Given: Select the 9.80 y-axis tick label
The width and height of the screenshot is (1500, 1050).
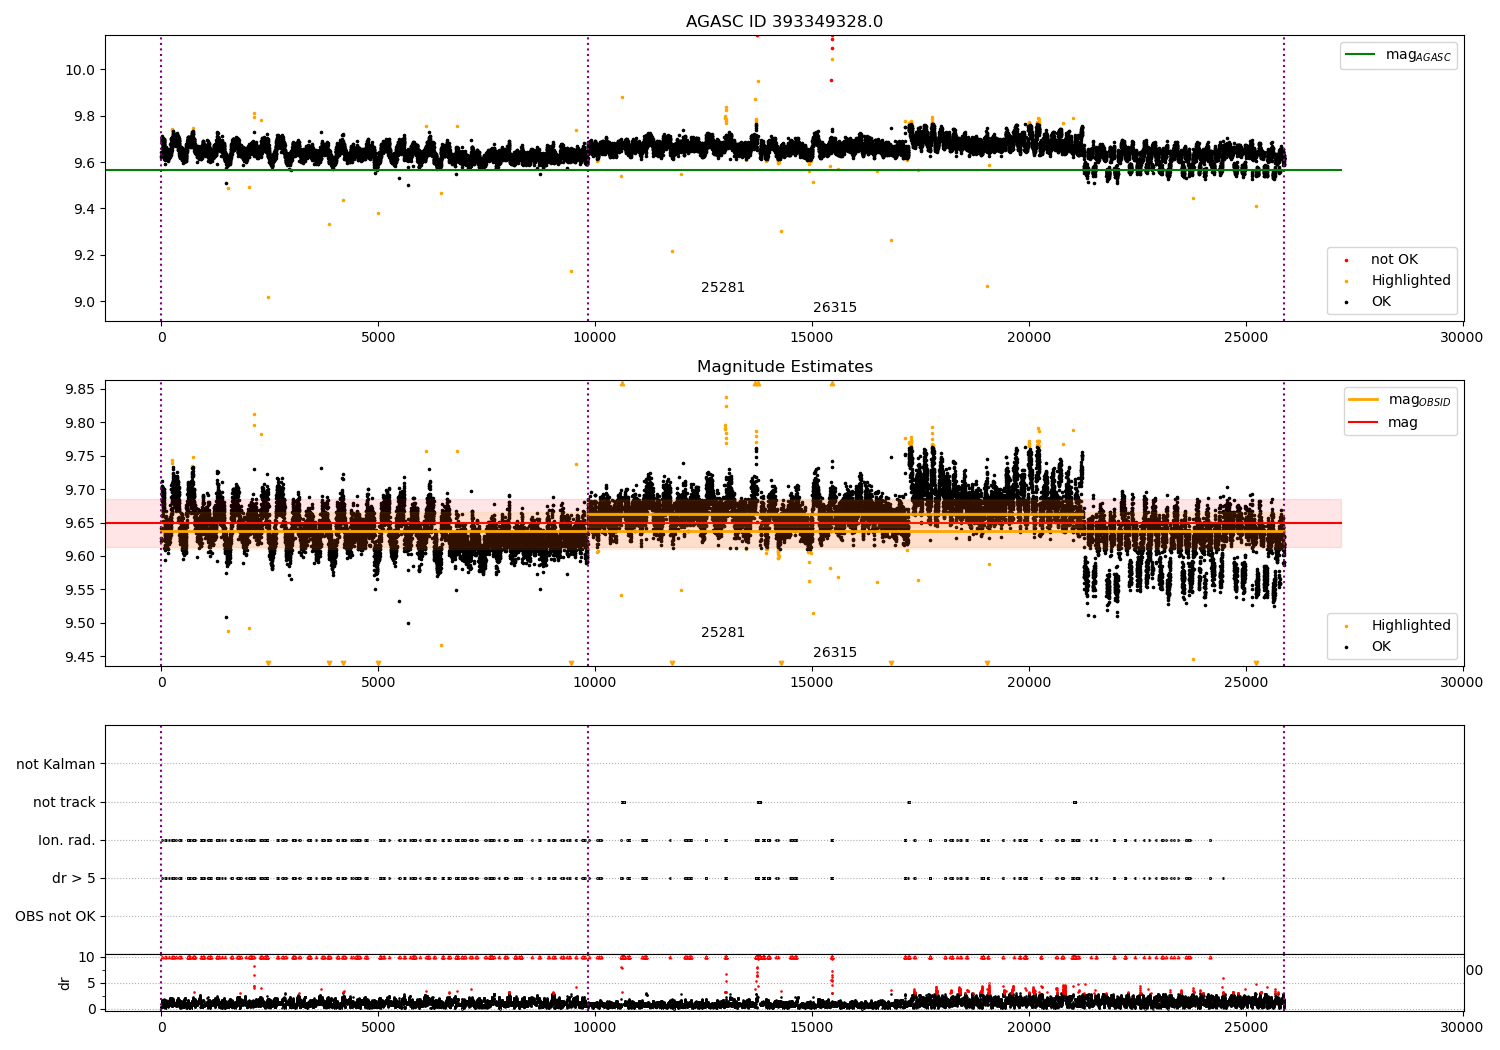Looking at the screenshot, I should (80, 423).
